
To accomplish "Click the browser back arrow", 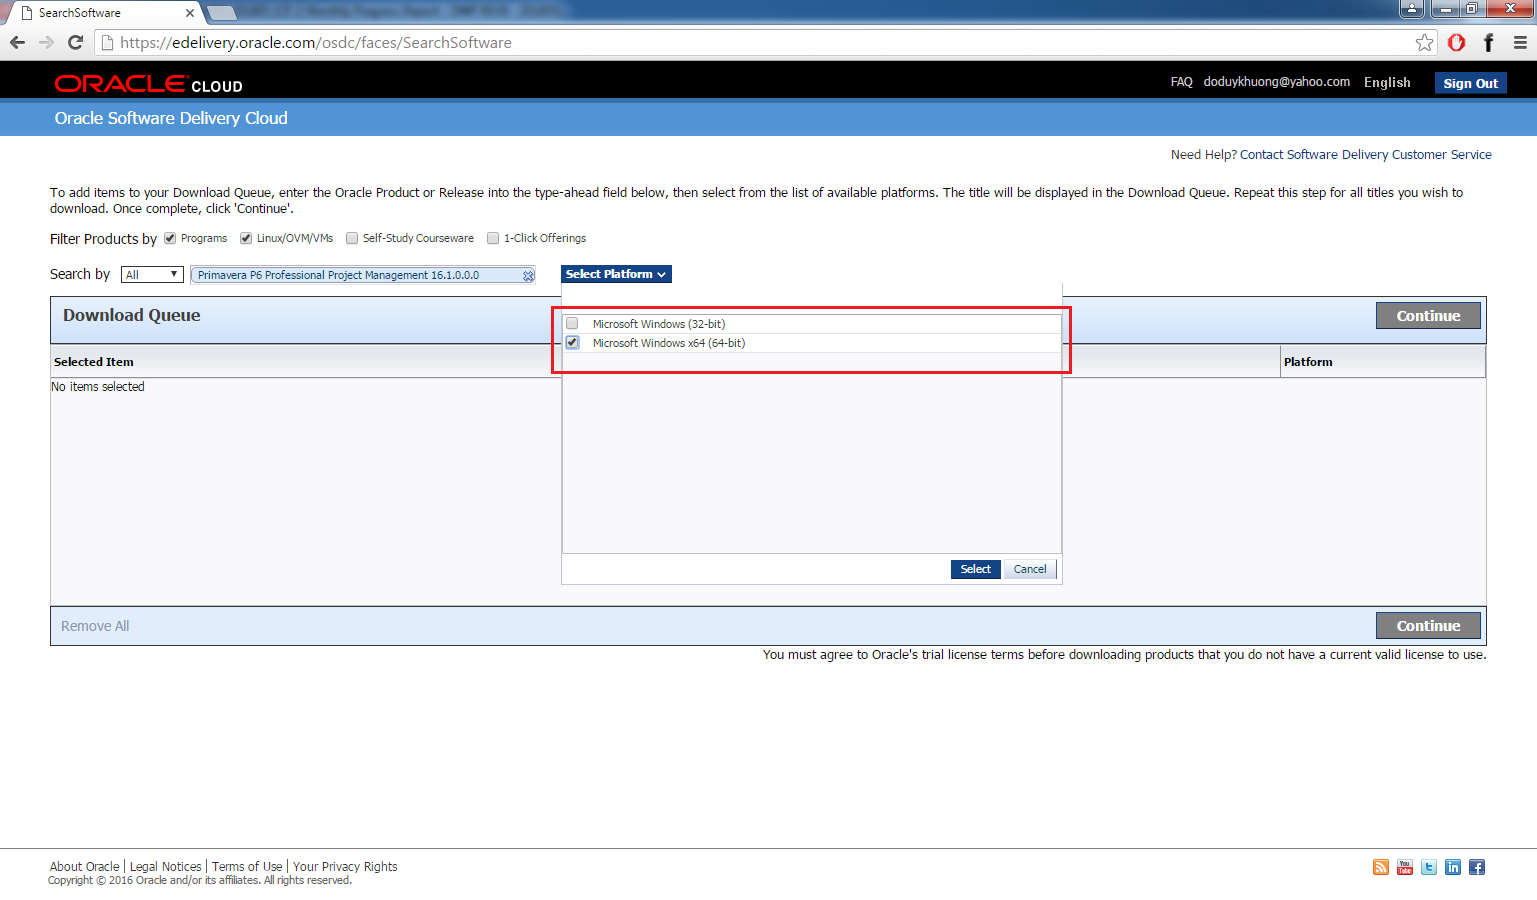I will [x=17, y=42].
